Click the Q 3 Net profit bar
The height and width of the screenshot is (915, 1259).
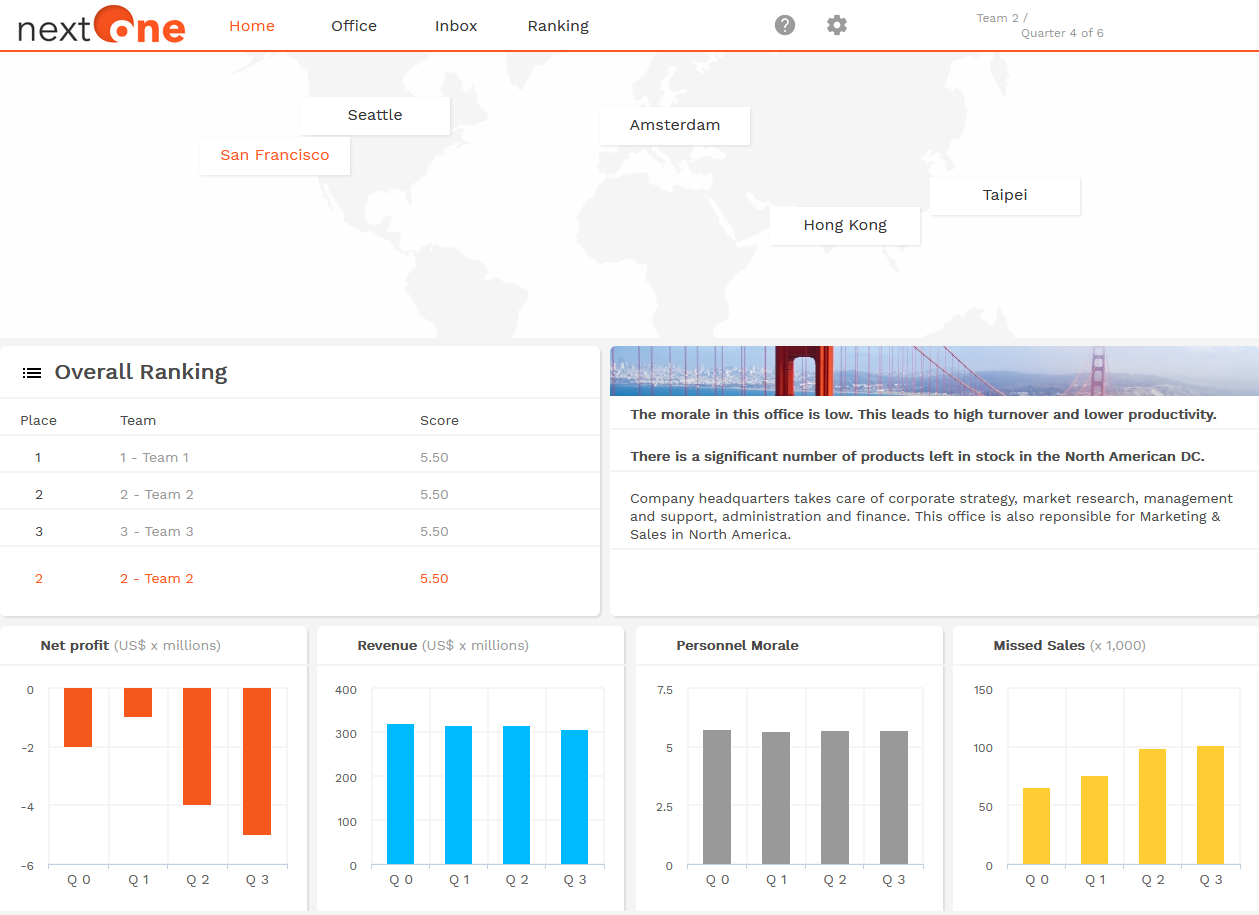tap(257, 761)
